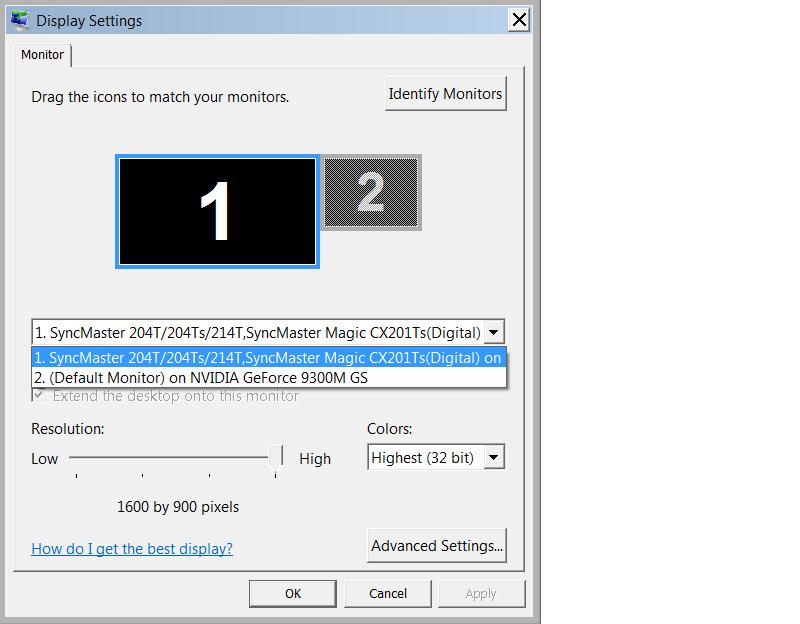Switch to the Monitor tab
The image size is (800, 624).
click(42, 55)
